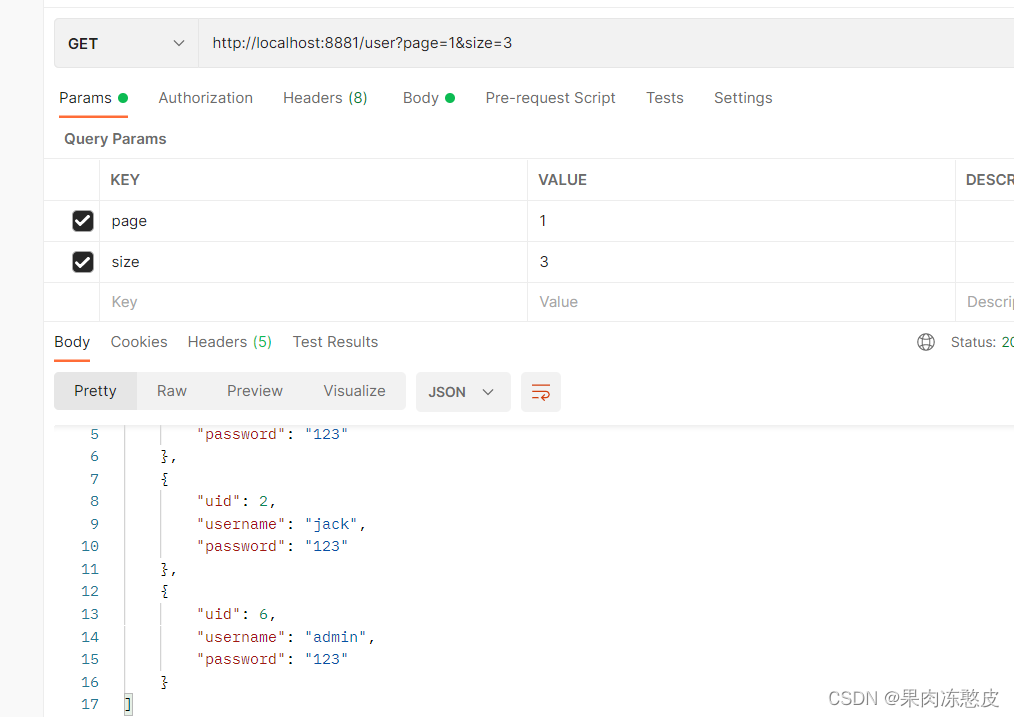1014x717 pixels.
Task: Uncheck the size parameter checkbox
Action: pos(83,262)
